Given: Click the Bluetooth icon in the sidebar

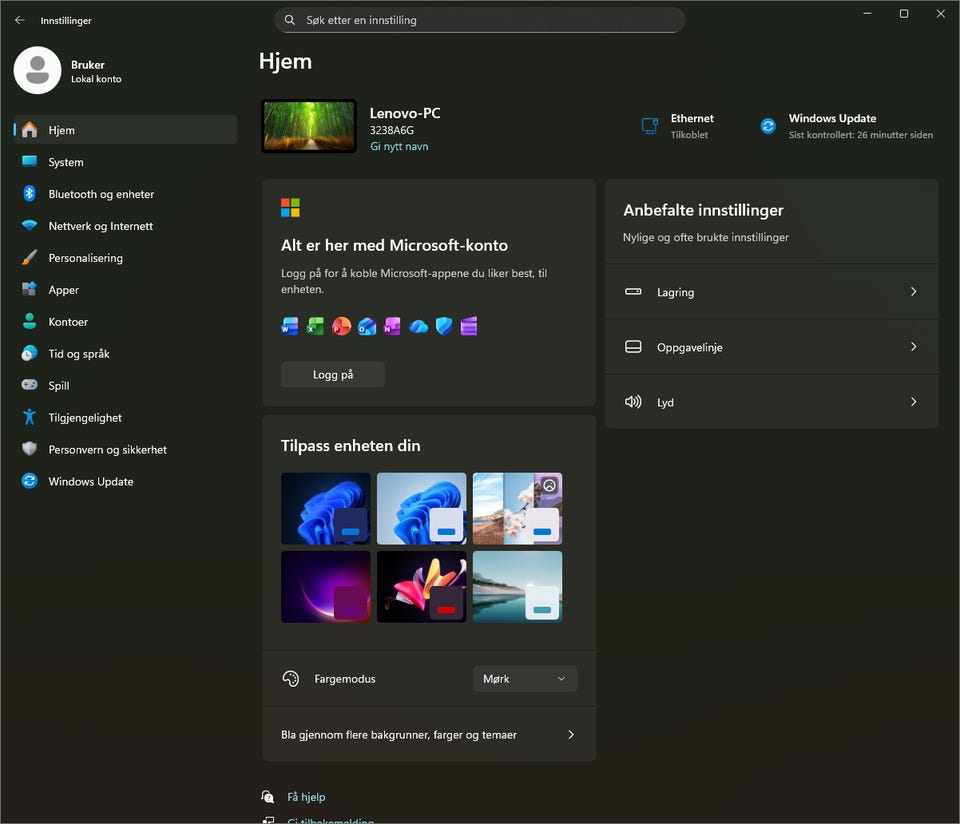Looking at the screenshot, I should tap(29, 194).
